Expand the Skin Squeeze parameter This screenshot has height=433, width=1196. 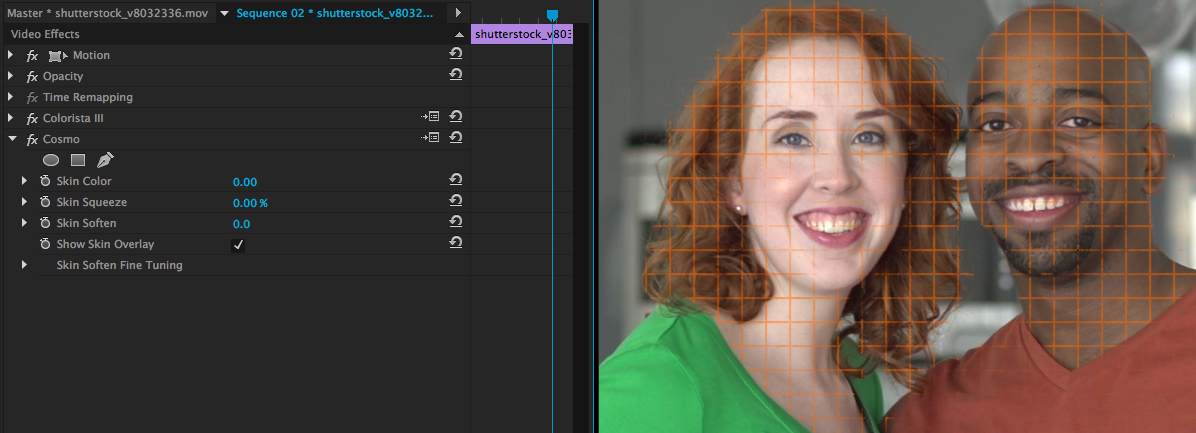(x=24, y=202)
